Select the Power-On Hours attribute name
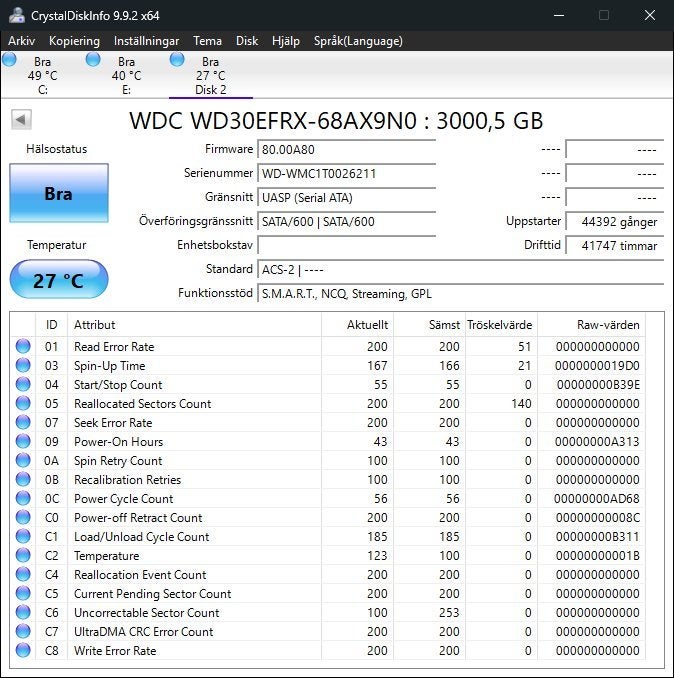Viewport: 674px width, 678px height. pyautogui.click(x=118, y=441)
